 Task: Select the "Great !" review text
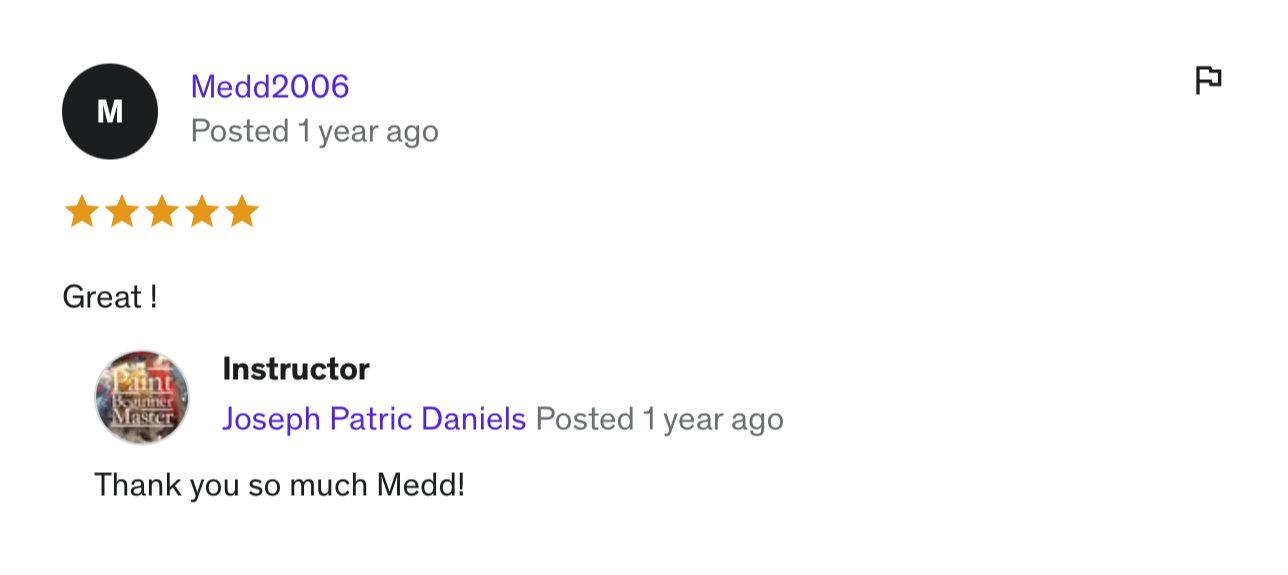pyautogui.click(x=110, y=297)
